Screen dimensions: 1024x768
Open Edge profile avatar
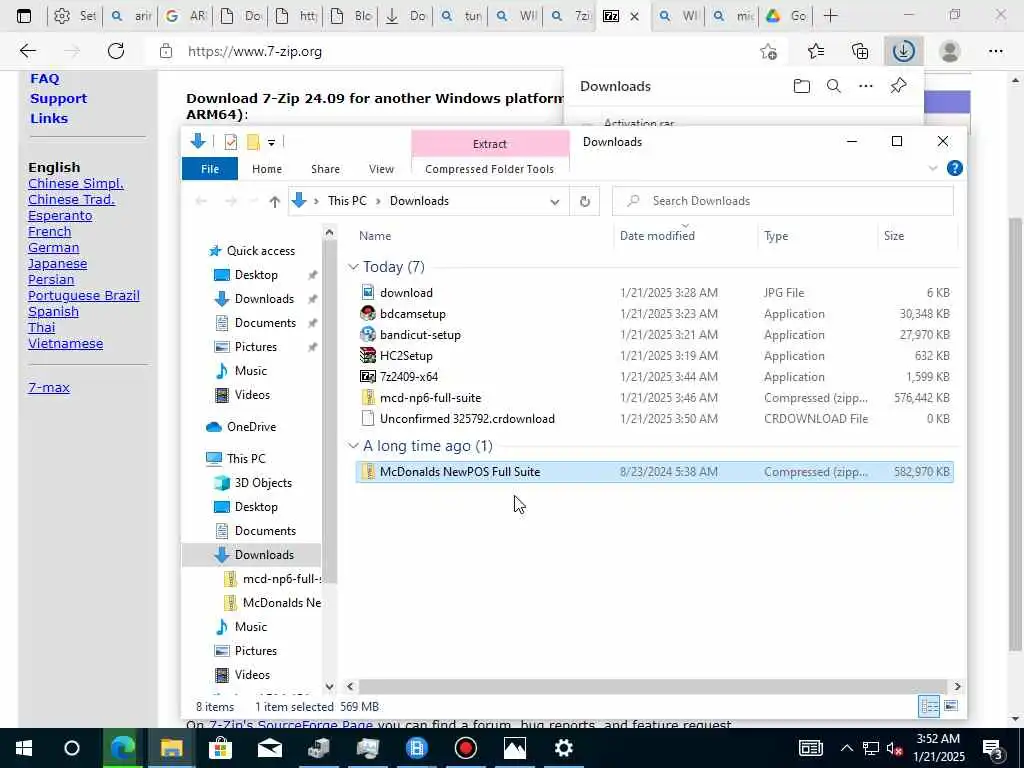[x=950, y=51]
